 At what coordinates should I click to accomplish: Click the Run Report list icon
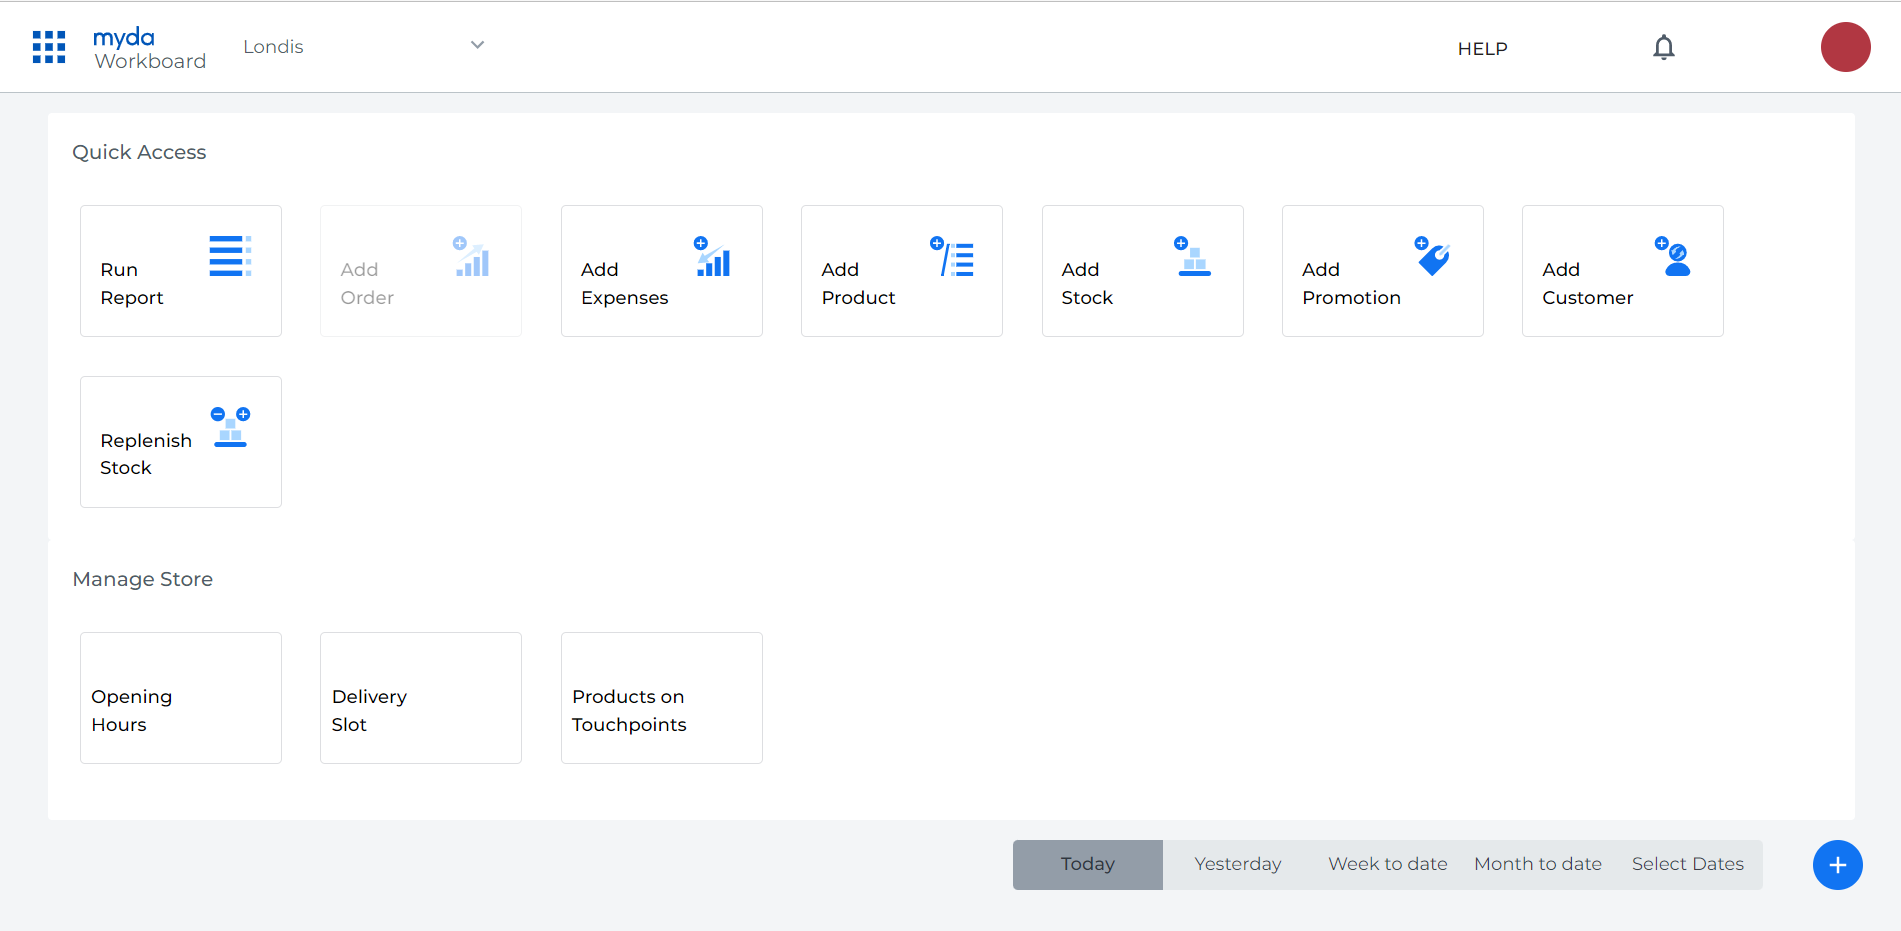tap(230, 256)
